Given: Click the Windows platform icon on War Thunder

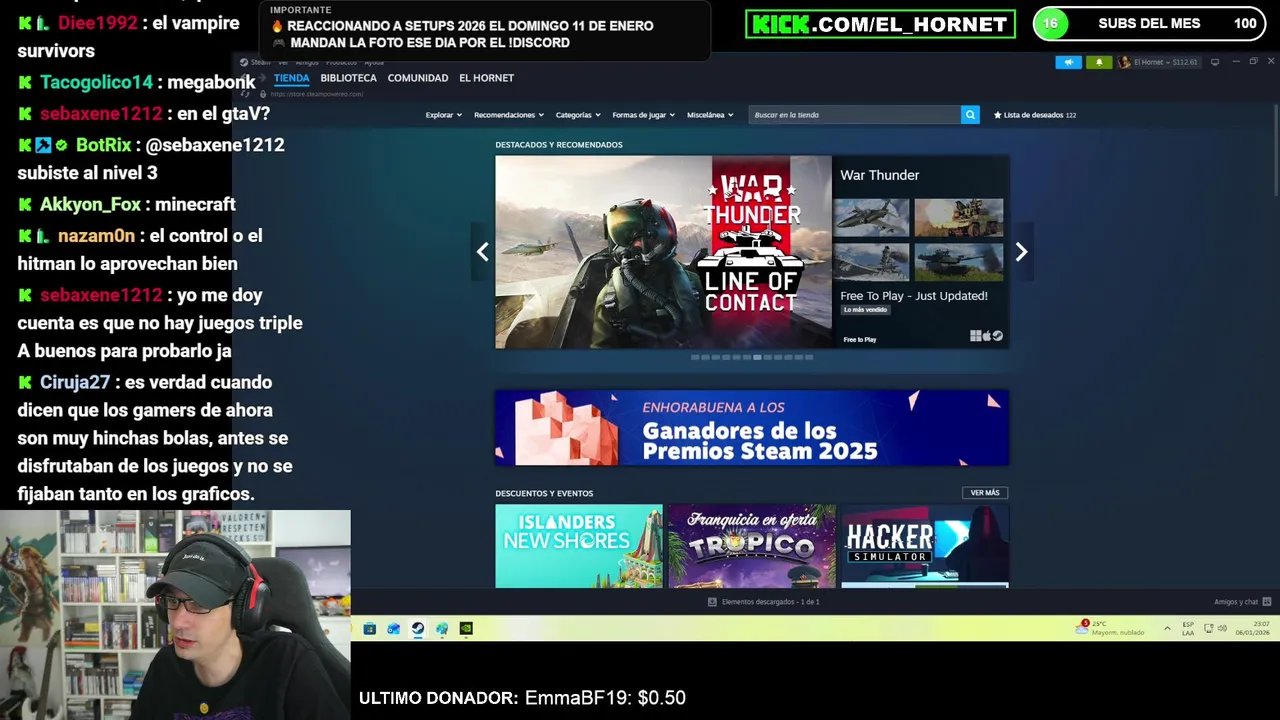Looking at the screenshot, I should 975,336.
